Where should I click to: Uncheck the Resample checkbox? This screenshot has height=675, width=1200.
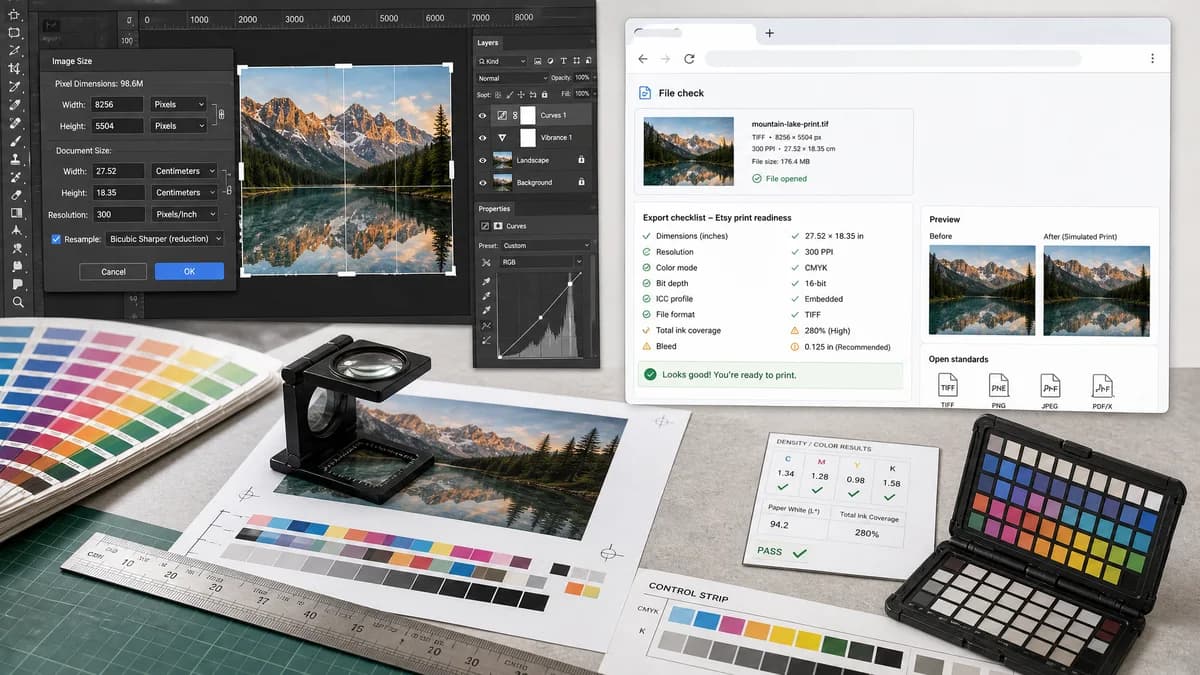56,239
